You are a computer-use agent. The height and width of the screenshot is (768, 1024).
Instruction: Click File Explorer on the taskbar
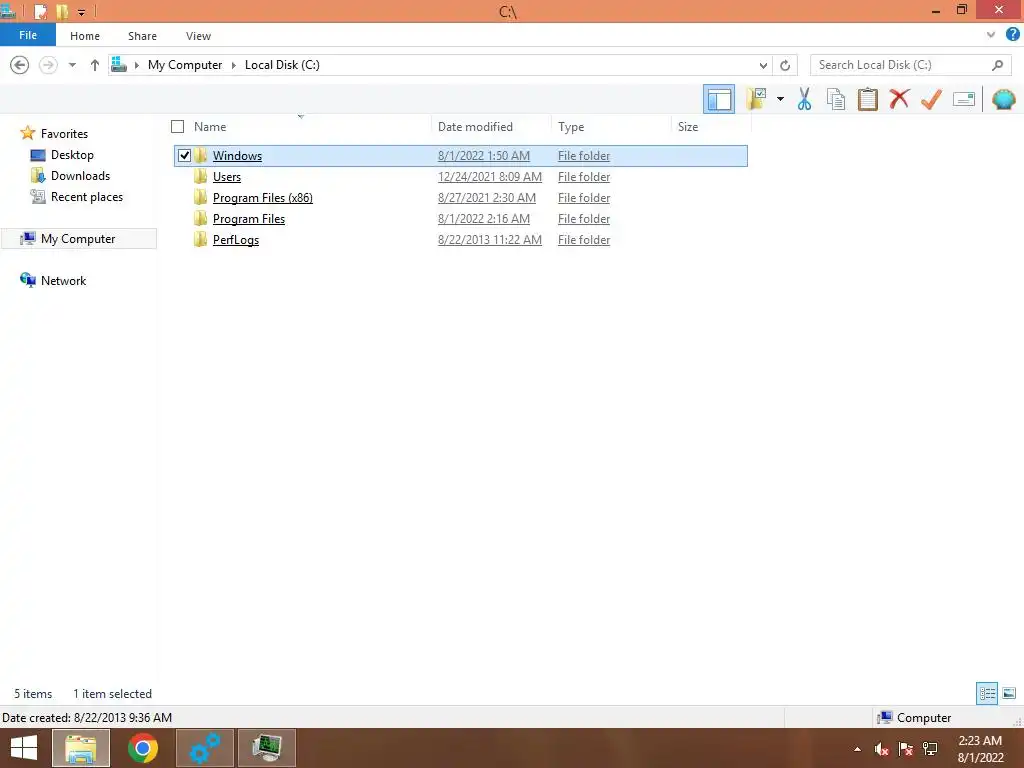[81, 748]
